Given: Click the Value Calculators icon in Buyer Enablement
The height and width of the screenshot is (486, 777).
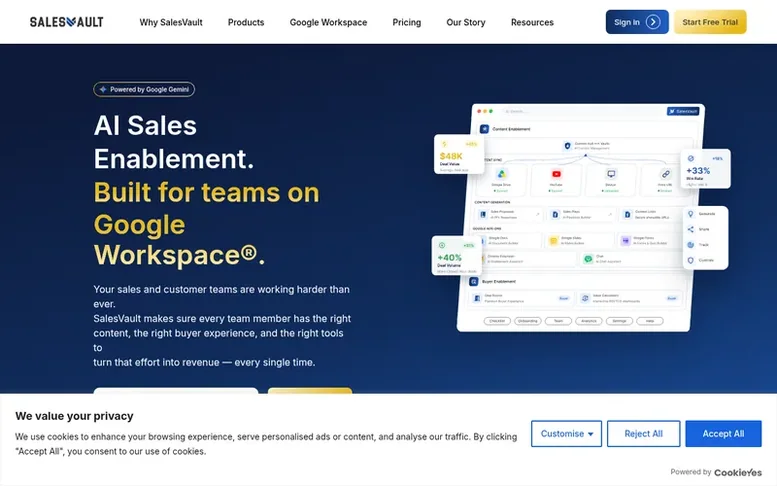Looking at the screenshot, I should pyautogui.click(x=585, y=298).
